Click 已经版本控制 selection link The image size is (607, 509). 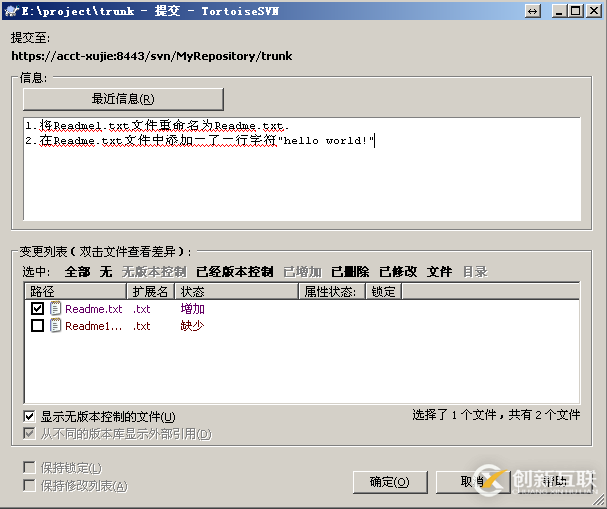235,272
